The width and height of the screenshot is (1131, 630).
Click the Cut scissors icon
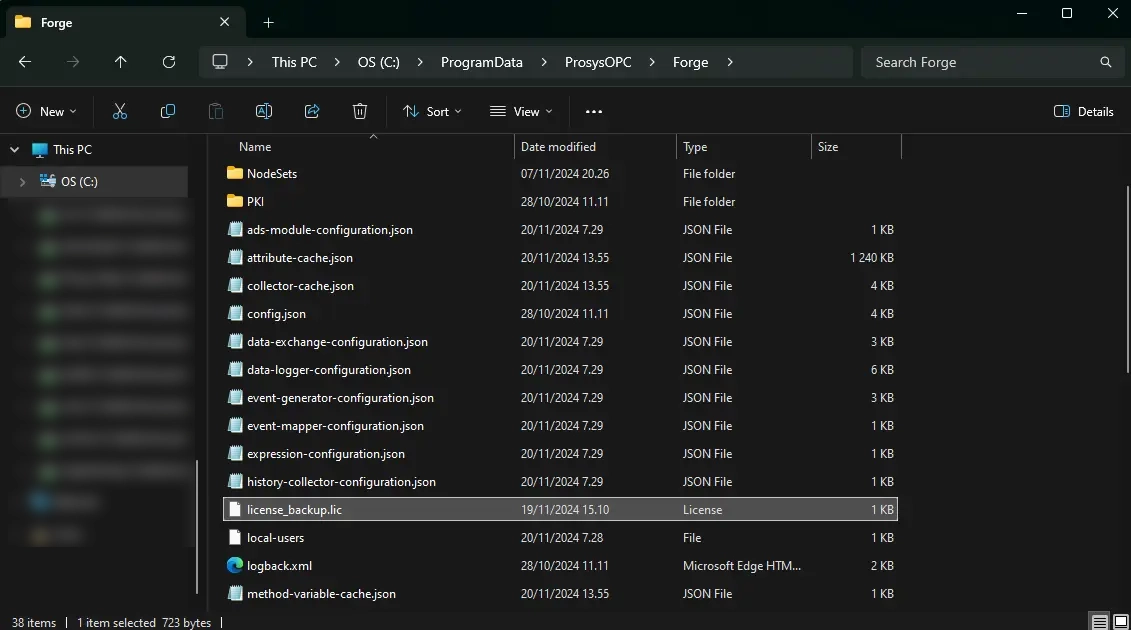(x=120, y=111)
